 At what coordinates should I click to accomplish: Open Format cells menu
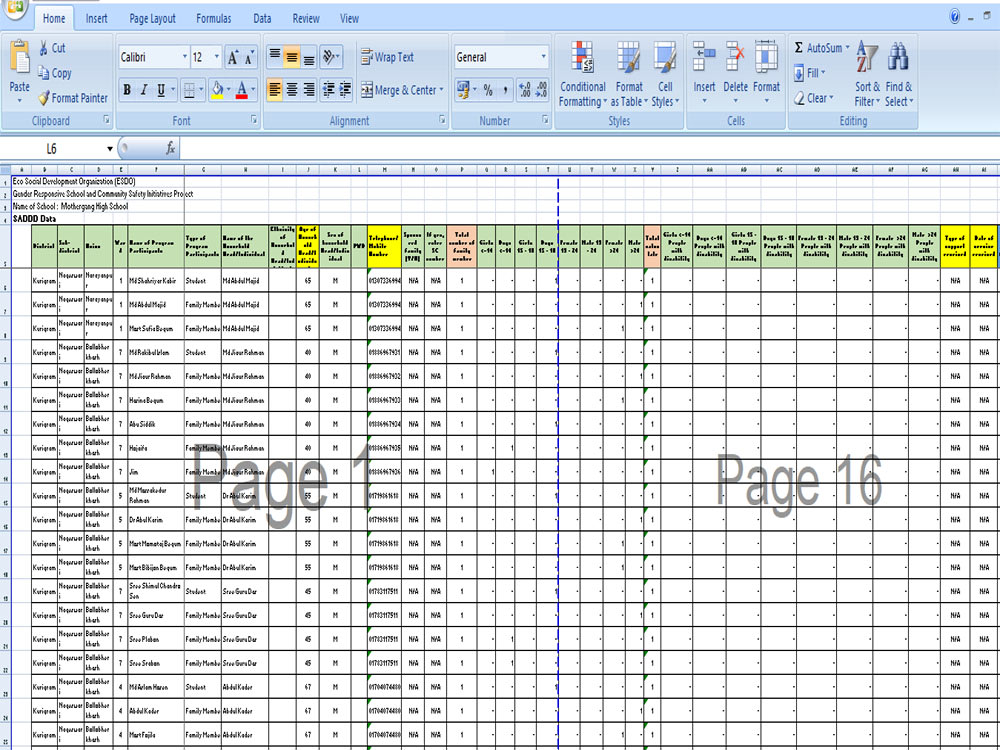[x=766, y=75]
